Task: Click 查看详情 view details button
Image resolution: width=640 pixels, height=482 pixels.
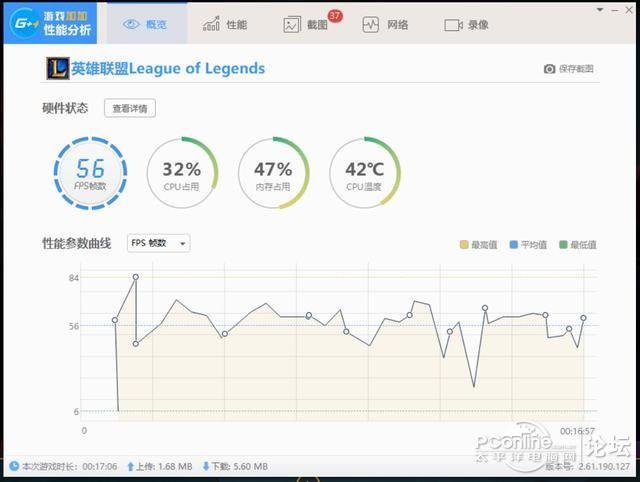Action: pyautogui.click(x=130, y=108)
